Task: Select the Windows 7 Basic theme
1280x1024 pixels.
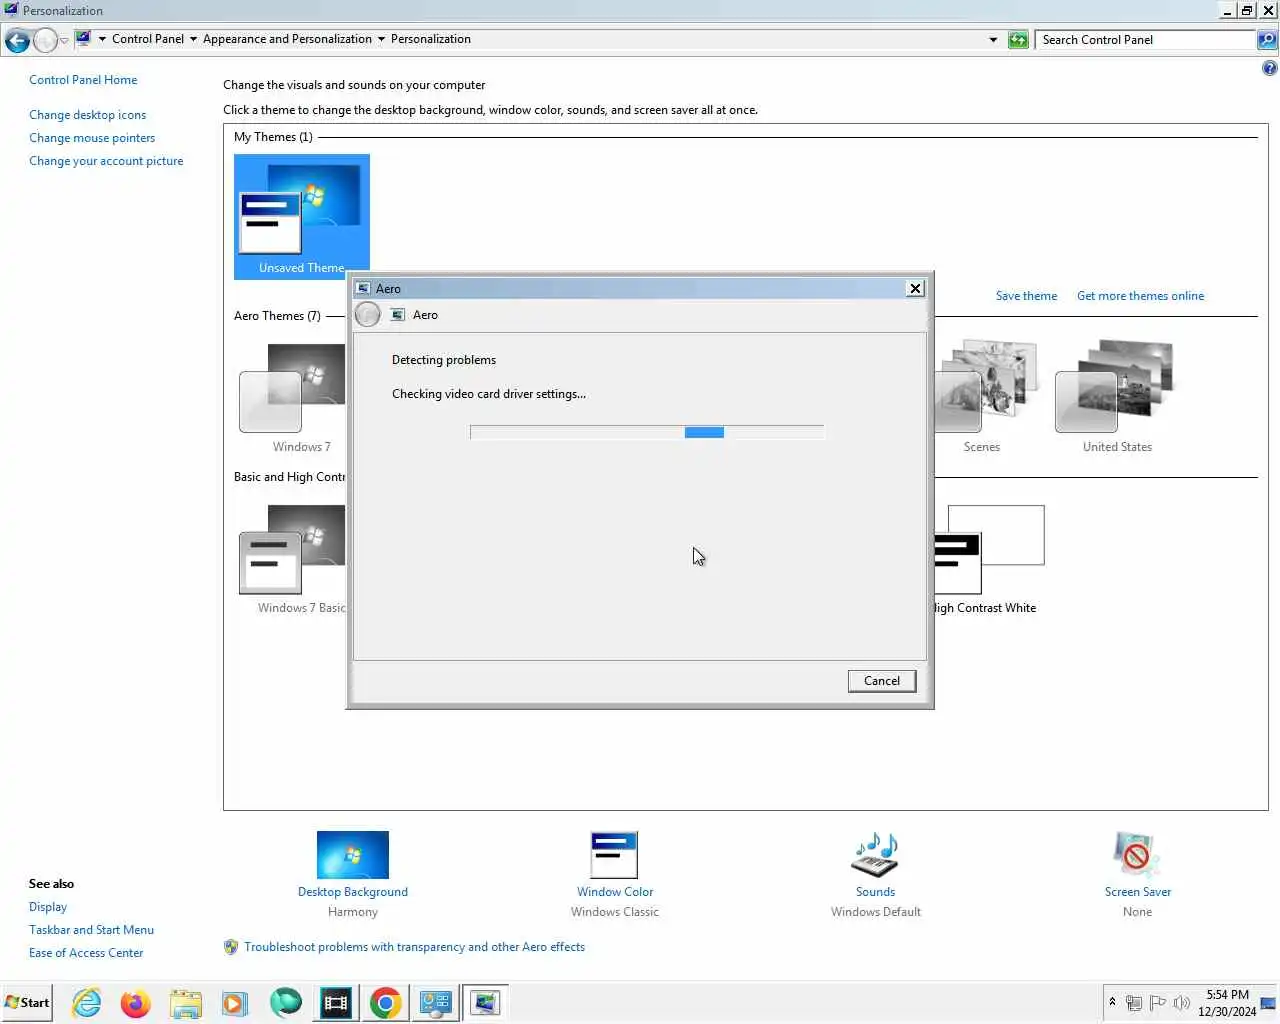Action: click(290, 558)
